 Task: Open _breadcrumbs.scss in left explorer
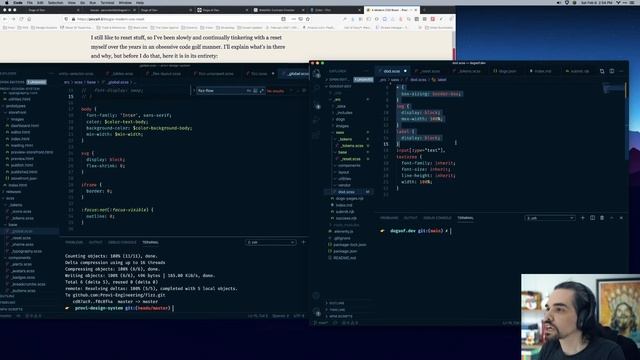[x=28, y=284]
